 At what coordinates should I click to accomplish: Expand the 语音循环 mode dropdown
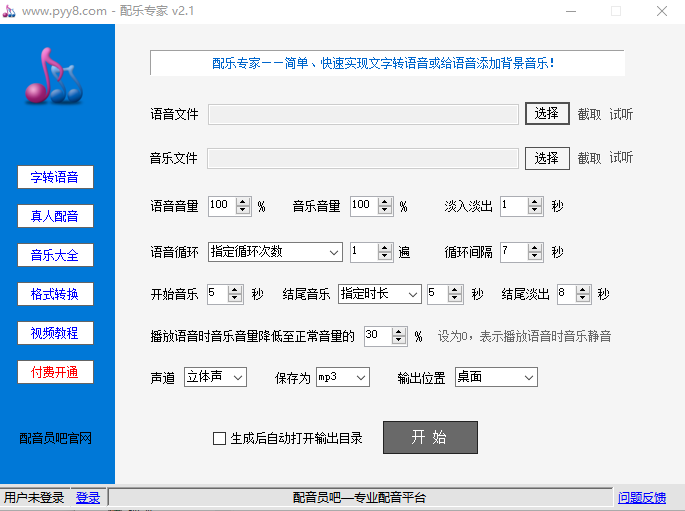pos(334,252)
